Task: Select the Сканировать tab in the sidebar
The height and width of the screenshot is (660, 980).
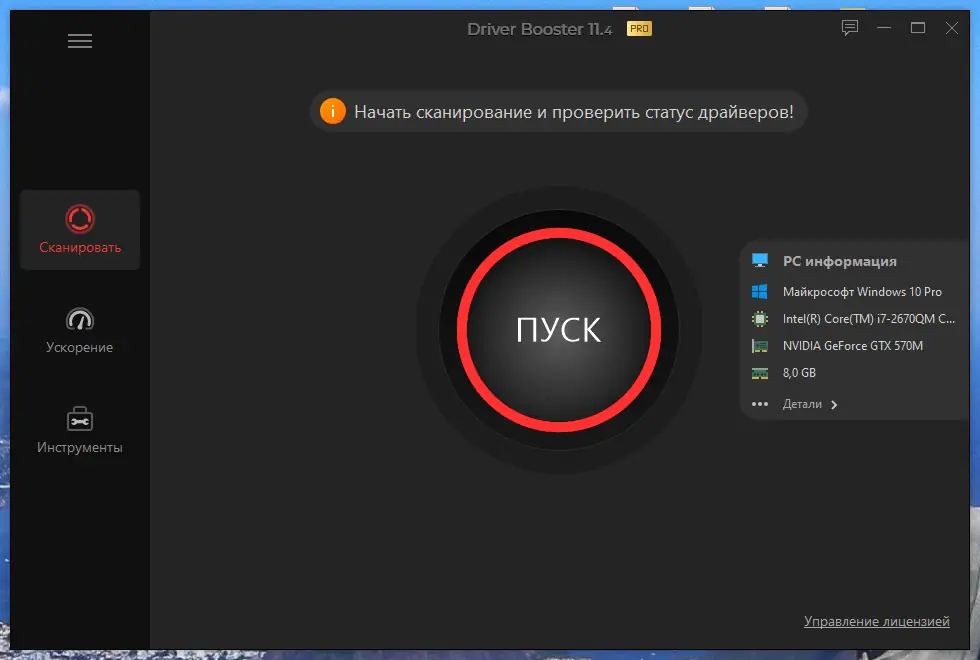Action: click(80, 230)
